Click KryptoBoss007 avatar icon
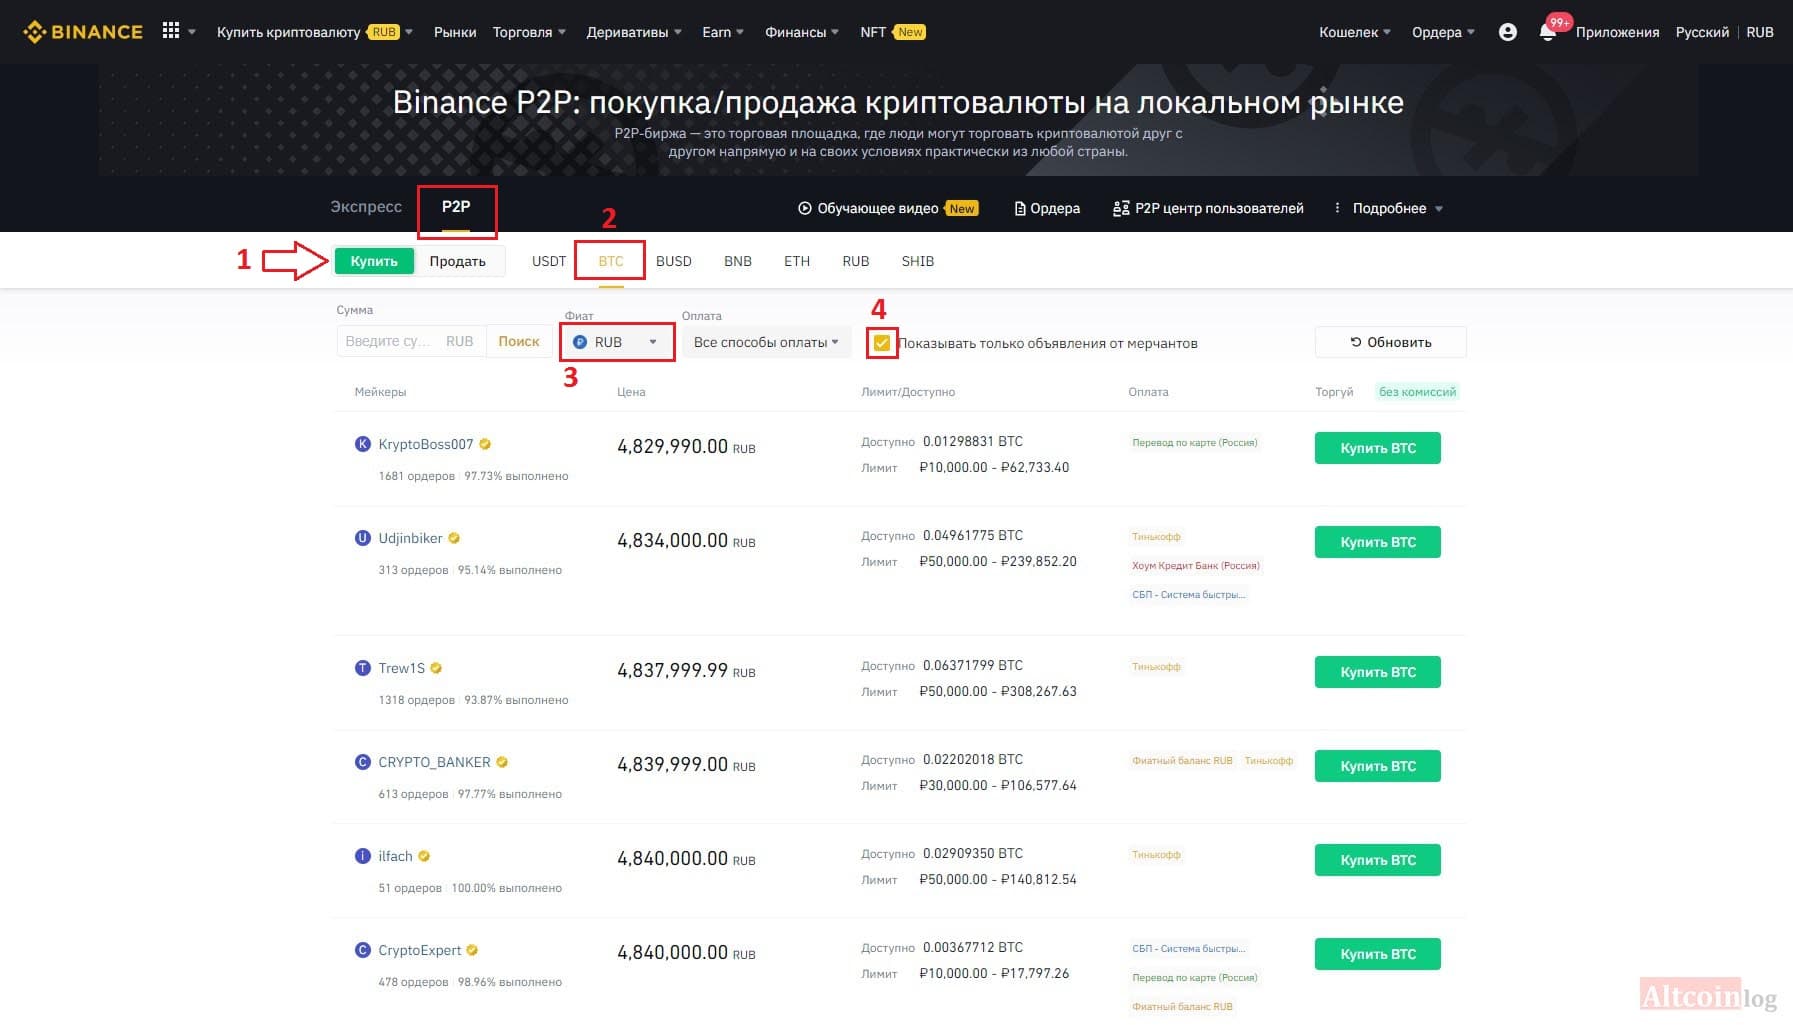The height and width of the screenshot is (1025, 1793). pyautogui.click(x=363, y=444)
